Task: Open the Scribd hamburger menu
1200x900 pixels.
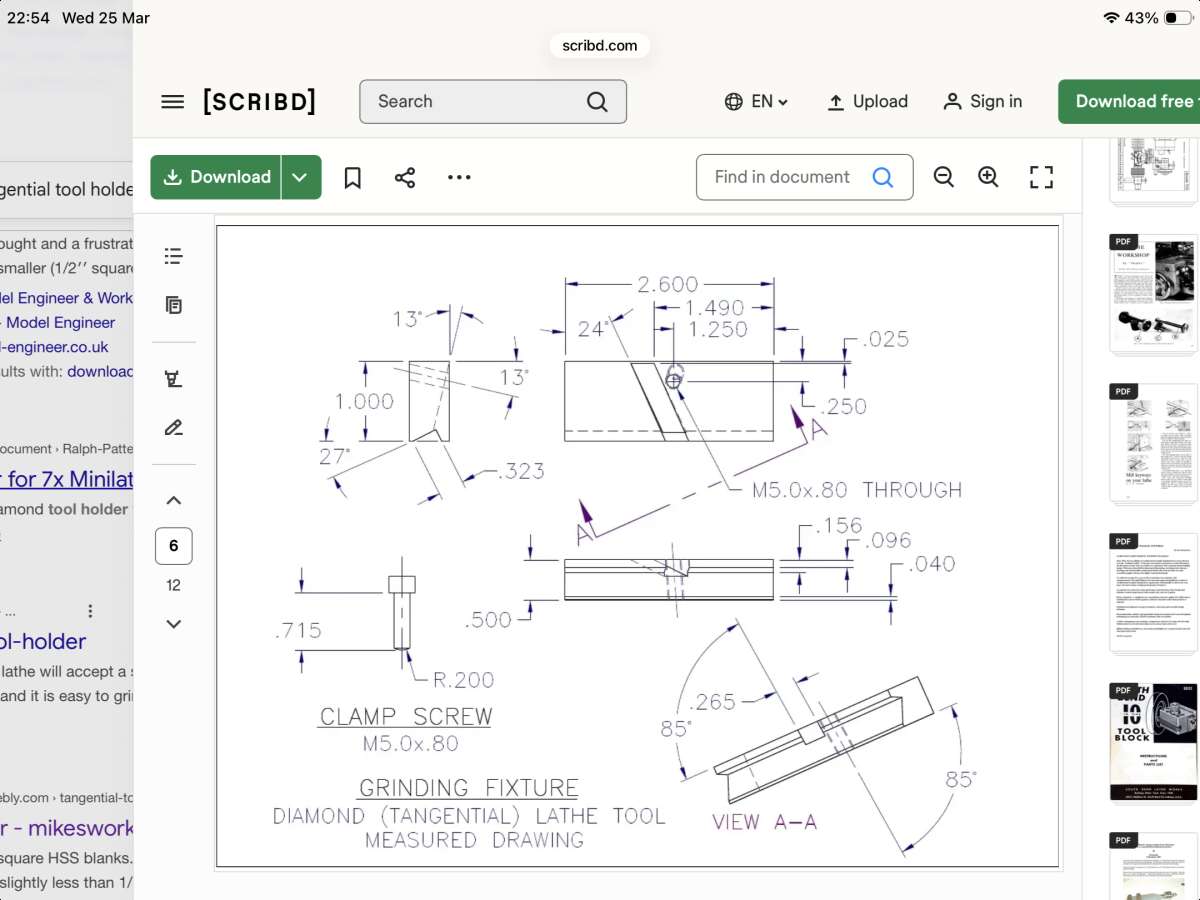Action: pyautogui.click(x=173, y=102)
